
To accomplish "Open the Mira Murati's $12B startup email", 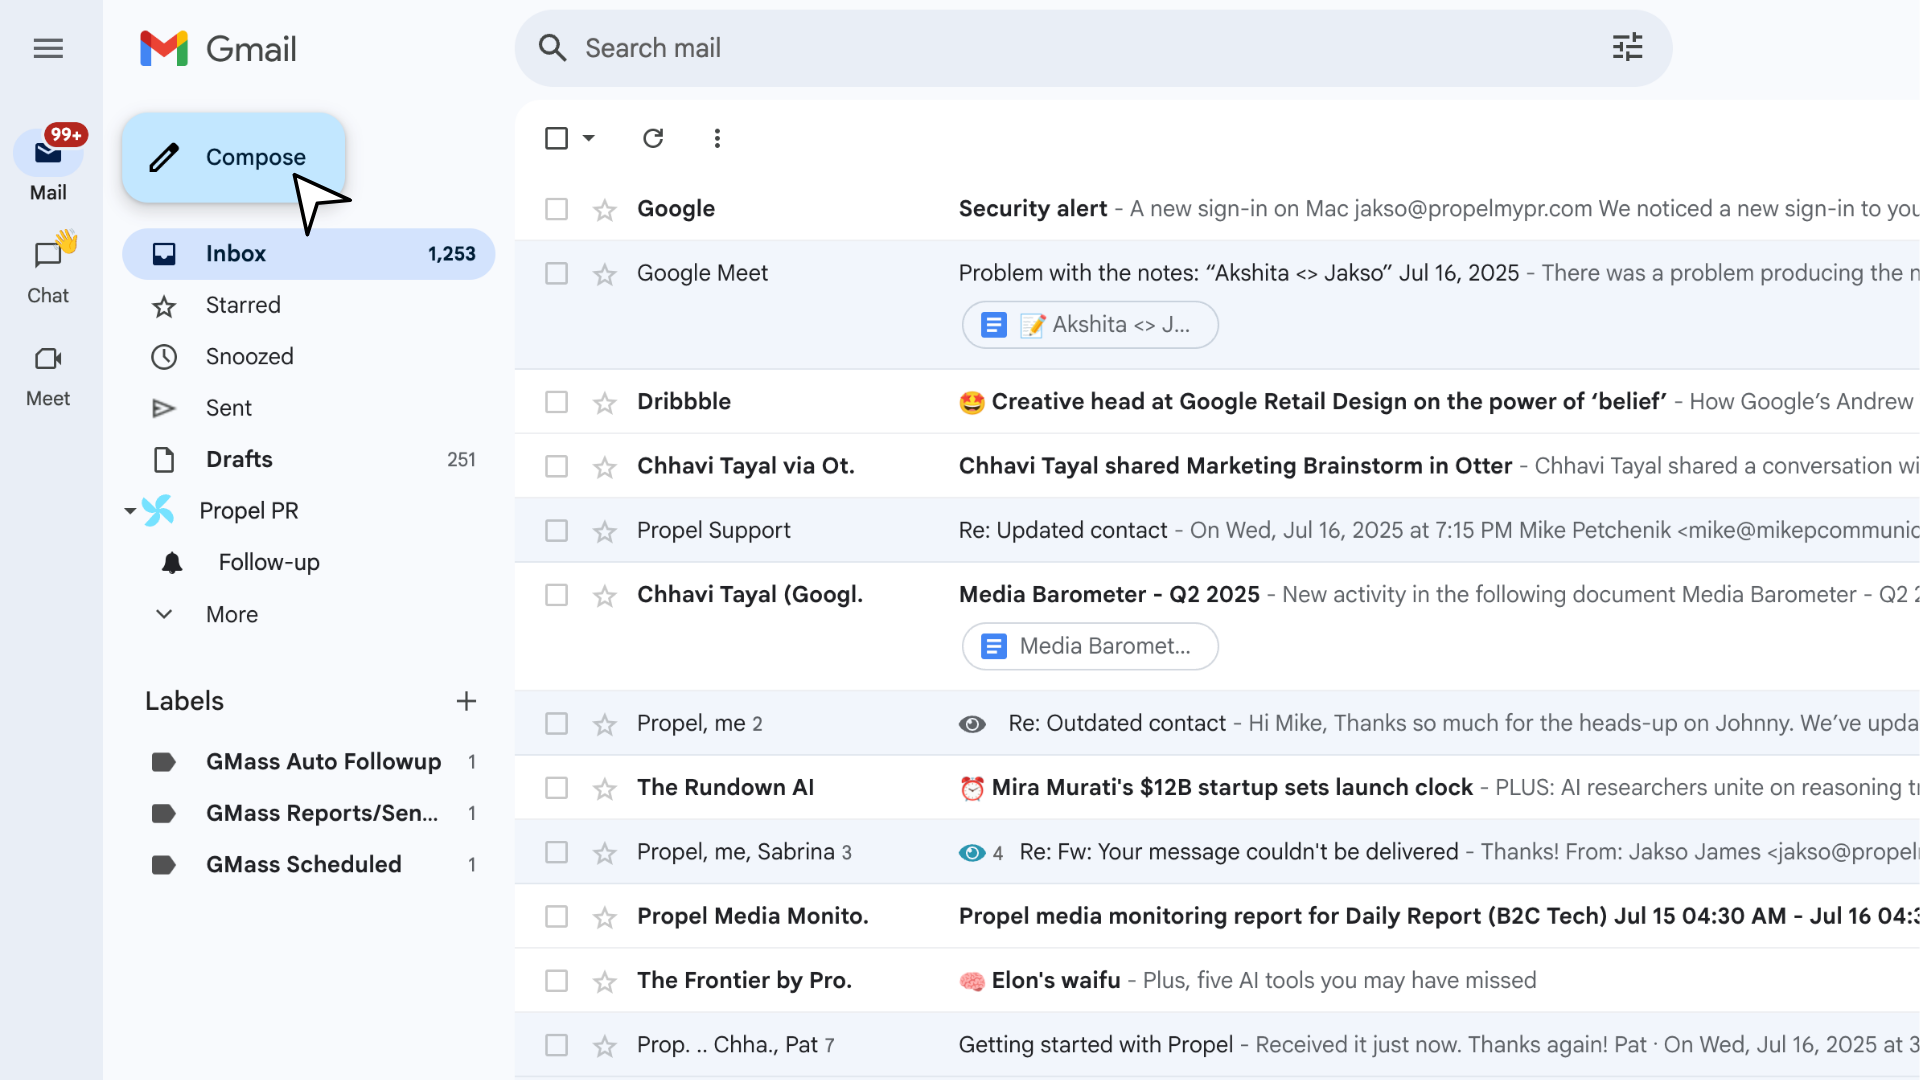I will pos(1232,788).
